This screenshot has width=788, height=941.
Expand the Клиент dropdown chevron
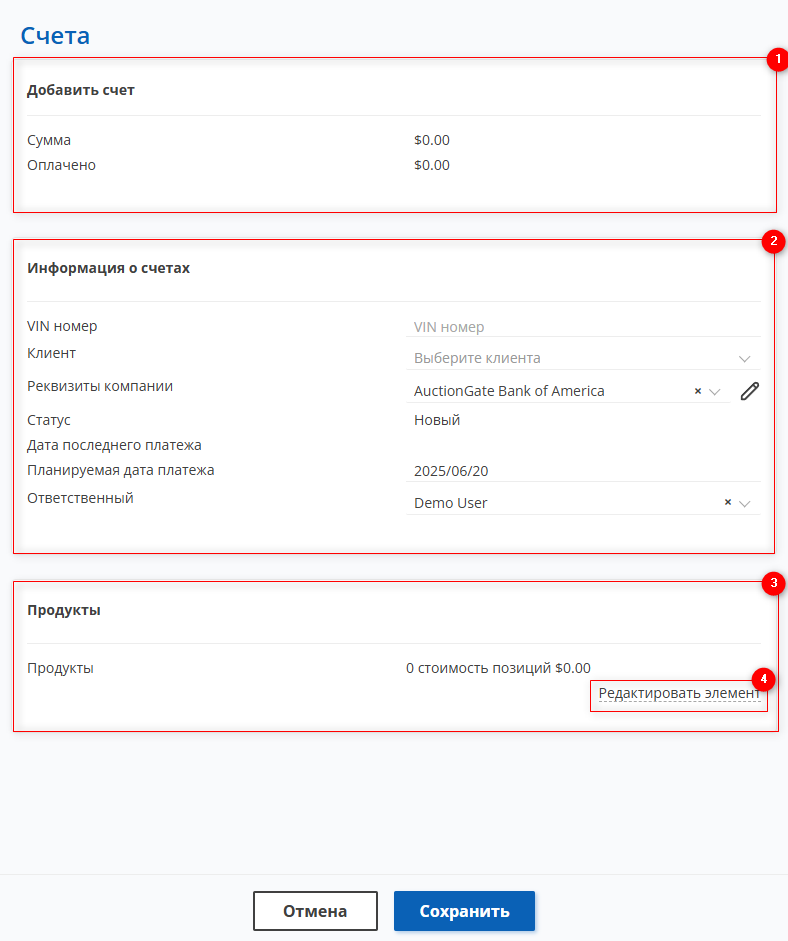click(x=744, y=359)
